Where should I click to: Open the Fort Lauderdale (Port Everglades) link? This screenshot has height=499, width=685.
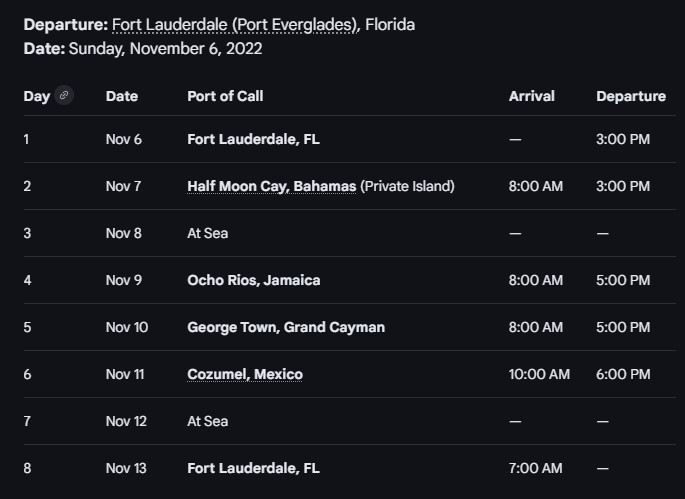(x=235, y=24)
